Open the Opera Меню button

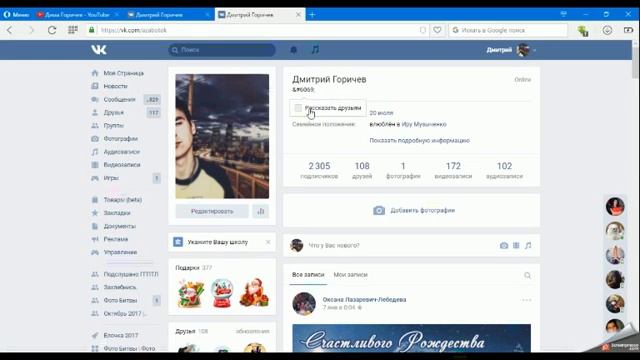click(x=16, y=15)
